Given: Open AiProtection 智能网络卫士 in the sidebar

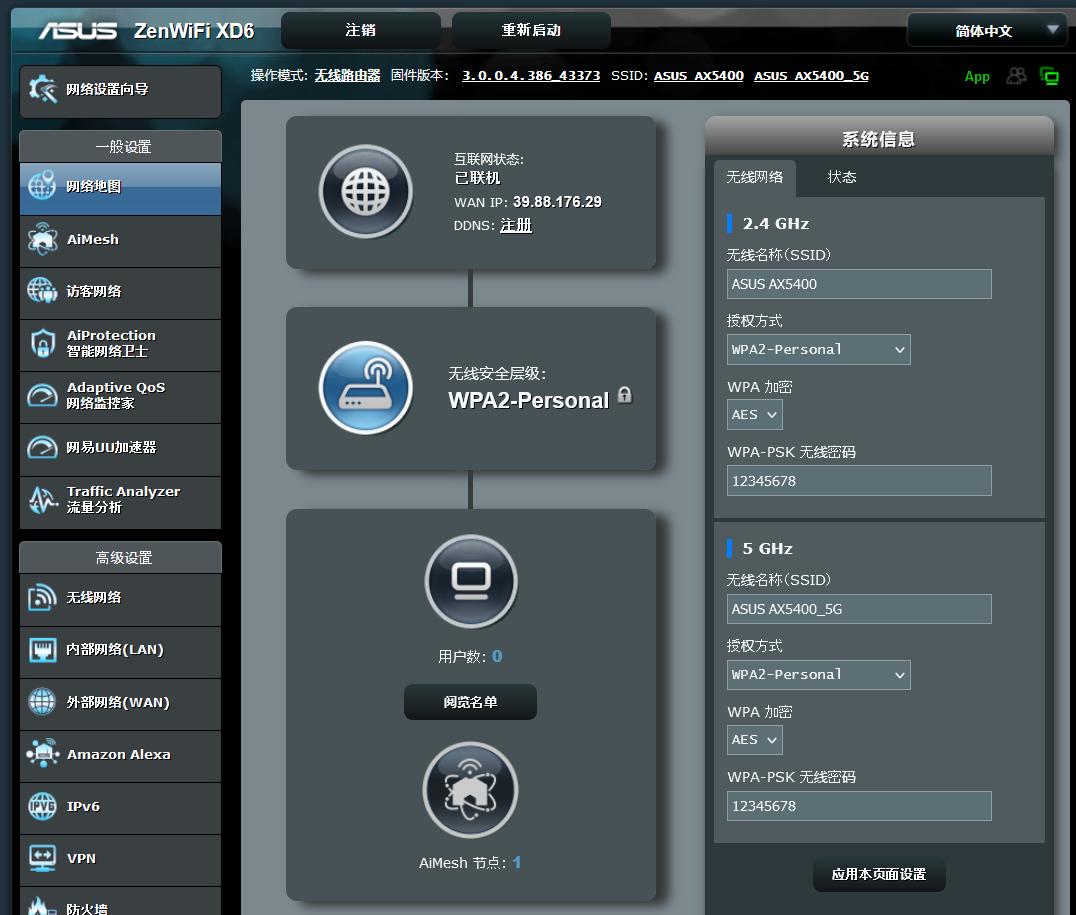Looking at the screenshot, I should [120, 344].
